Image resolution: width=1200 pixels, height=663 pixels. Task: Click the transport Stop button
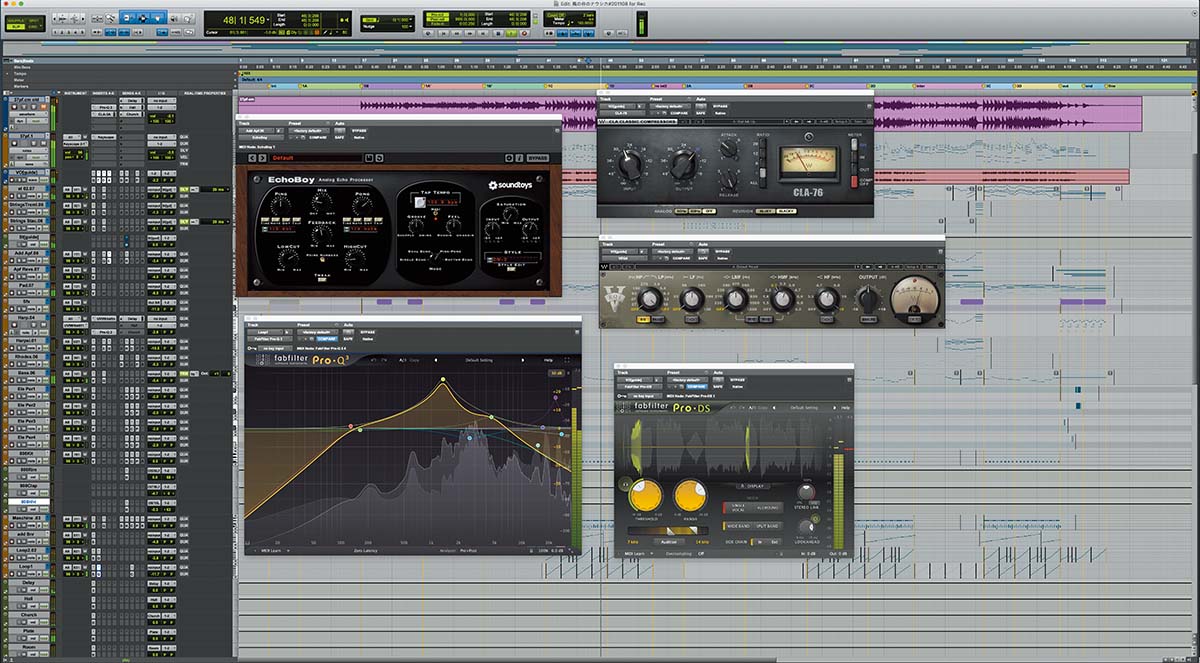pos(499,33)
